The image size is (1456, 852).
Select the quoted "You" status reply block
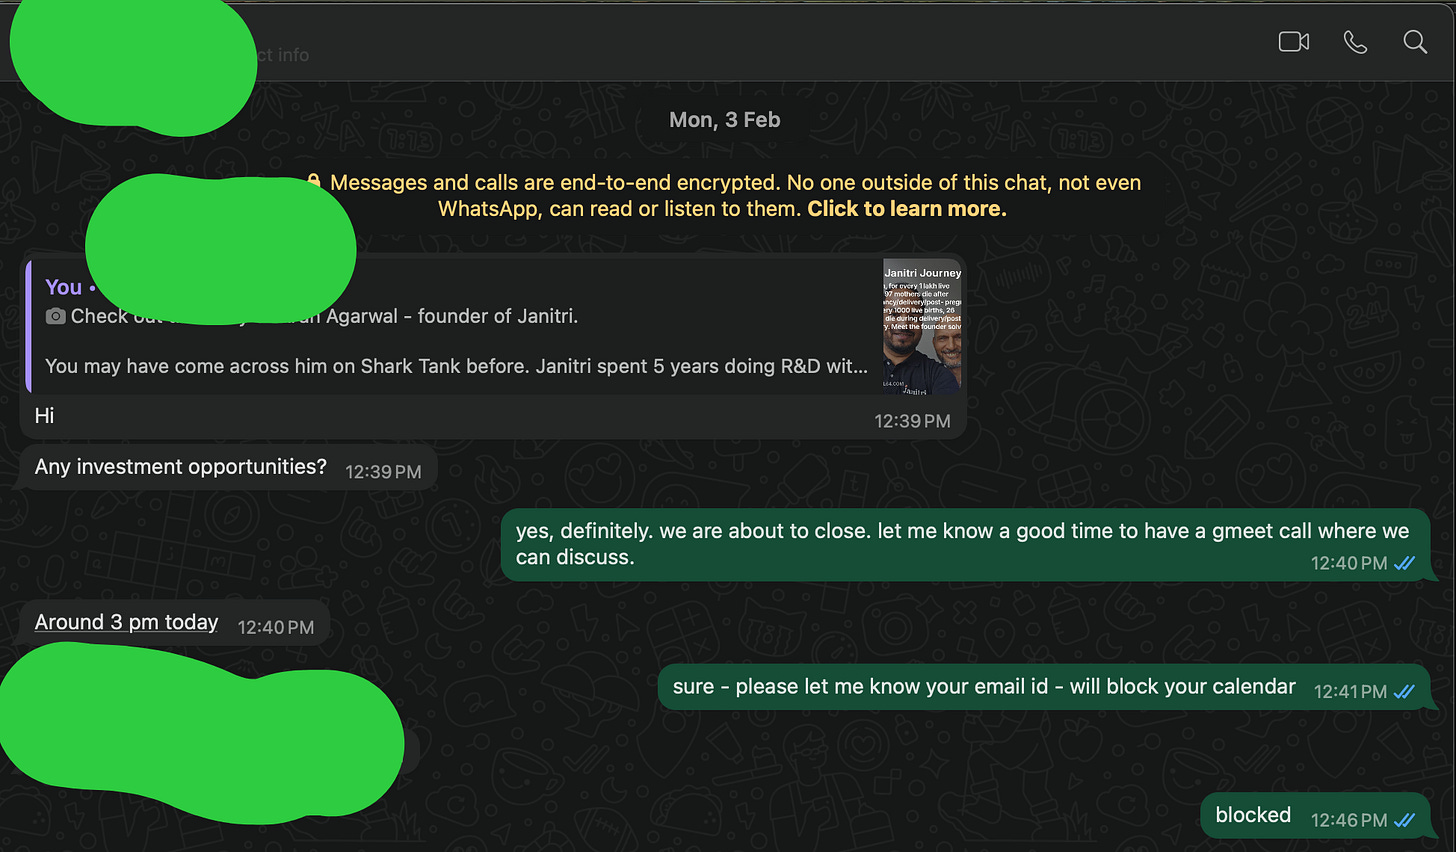494,326
